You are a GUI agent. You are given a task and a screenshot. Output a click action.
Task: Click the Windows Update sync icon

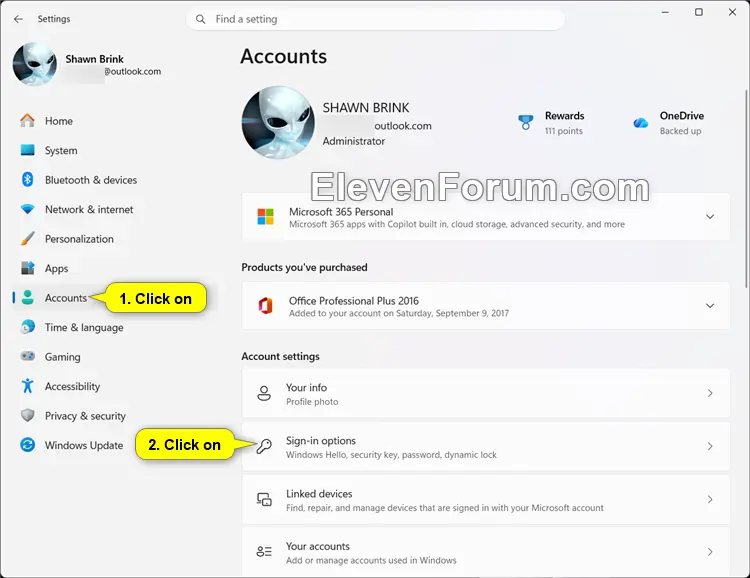28,445
